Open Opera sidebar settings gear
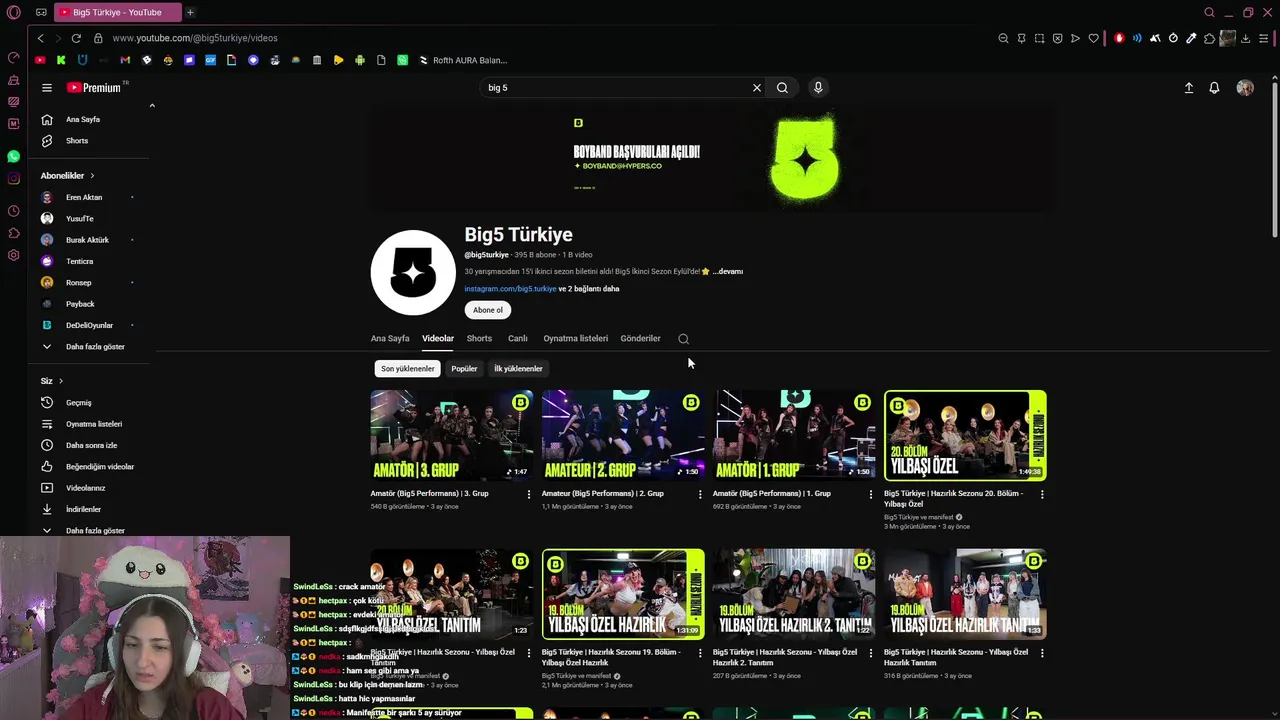Viewport: 1280px width, 720px height. tap(13, 255)
